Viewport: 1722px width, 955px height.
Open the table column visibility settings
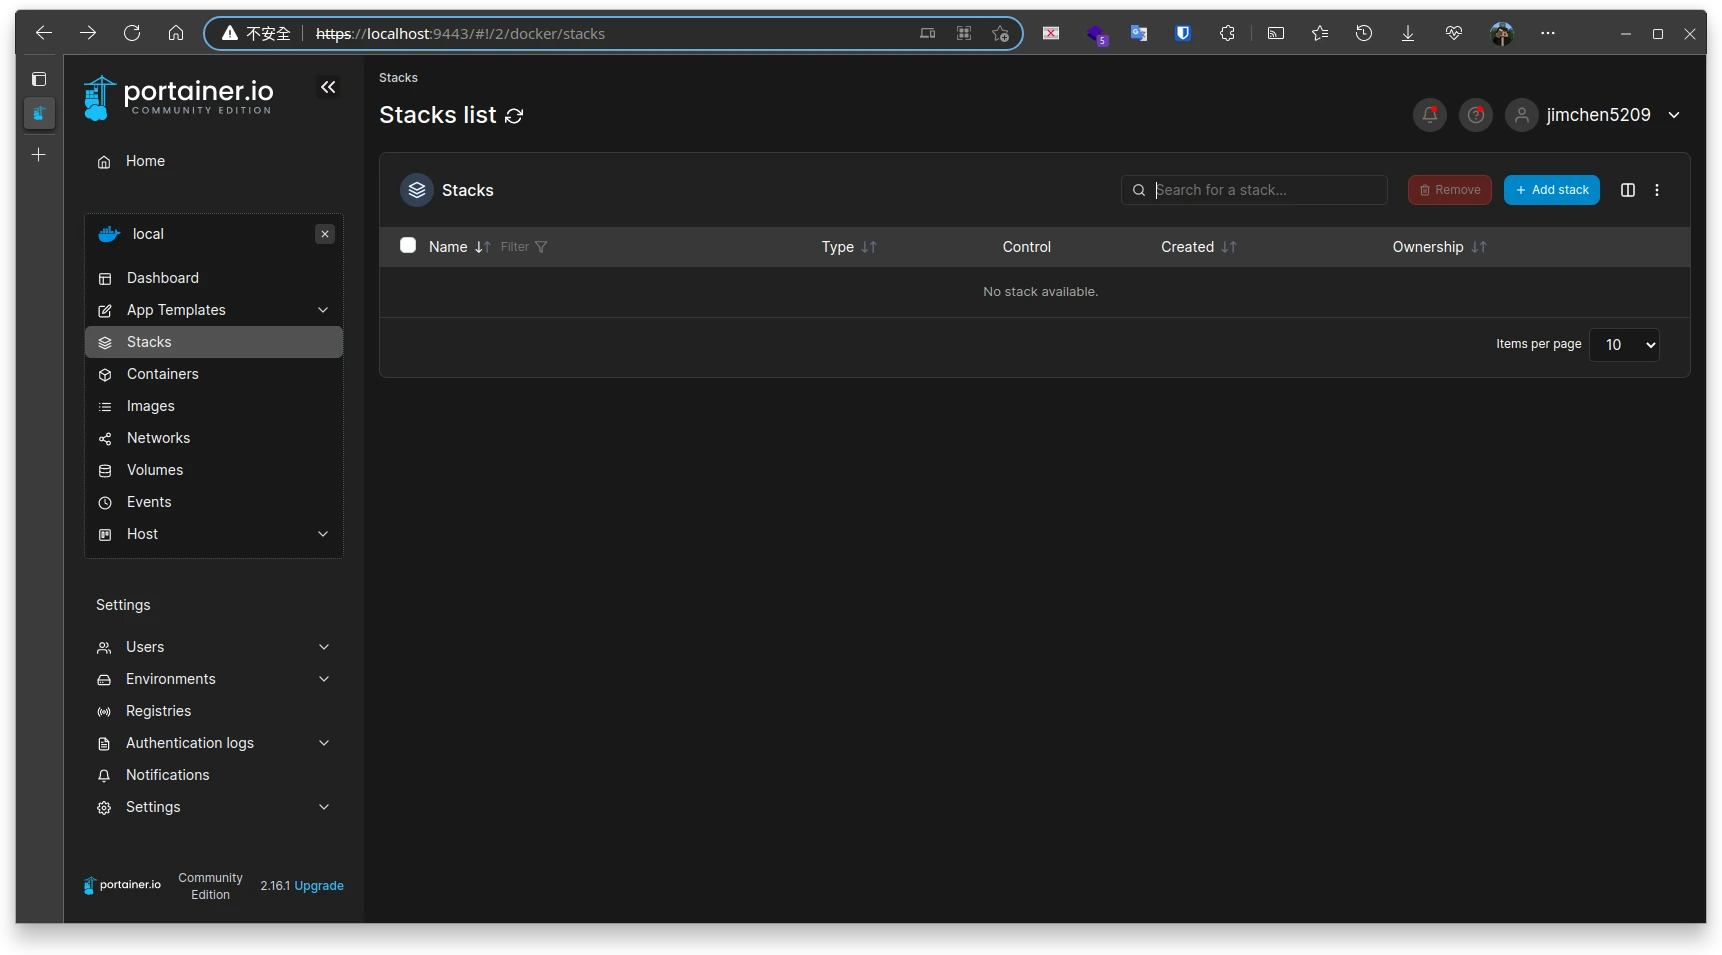(x=1627, y=190)
